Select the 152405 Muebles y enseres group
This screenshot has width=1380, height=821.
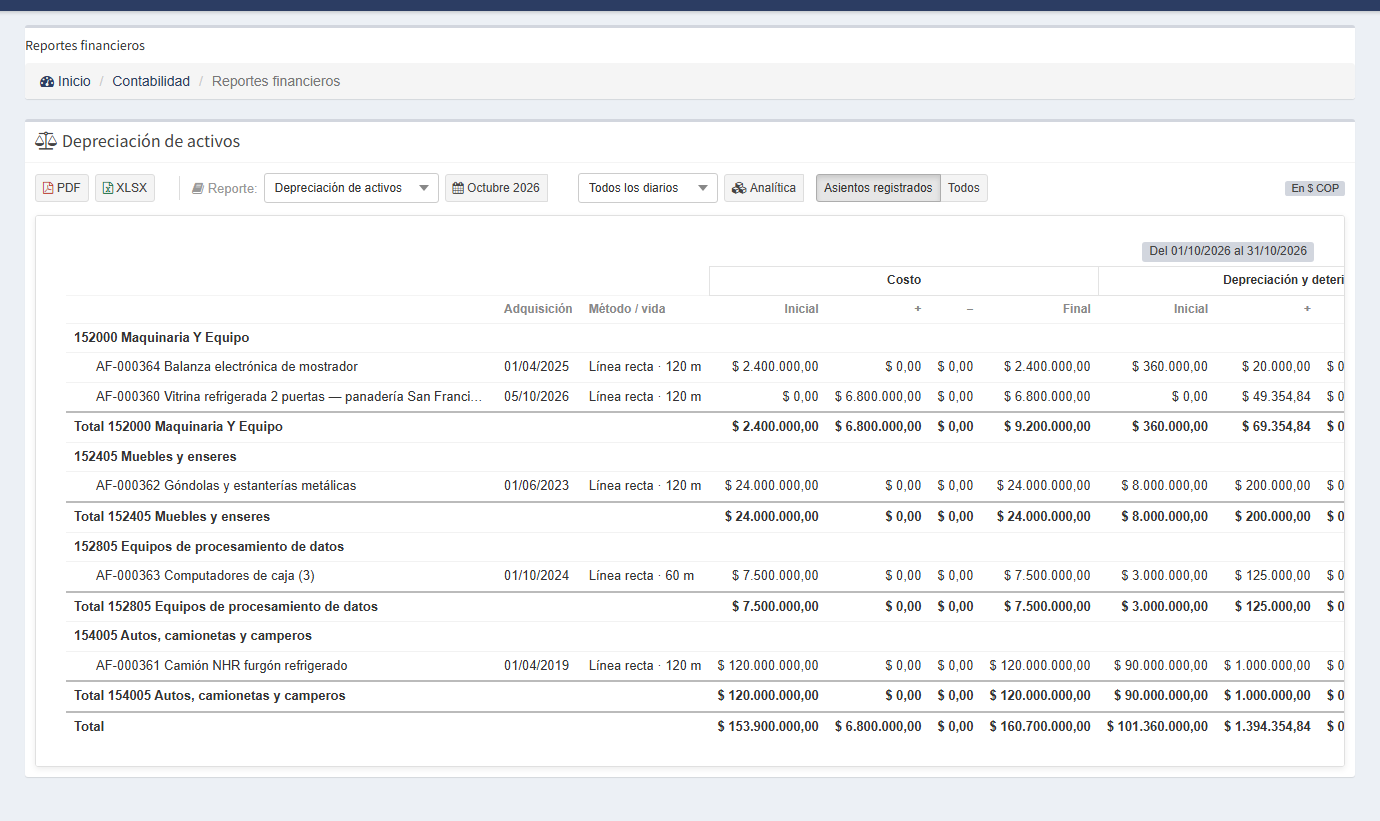[x=705, y=457]
